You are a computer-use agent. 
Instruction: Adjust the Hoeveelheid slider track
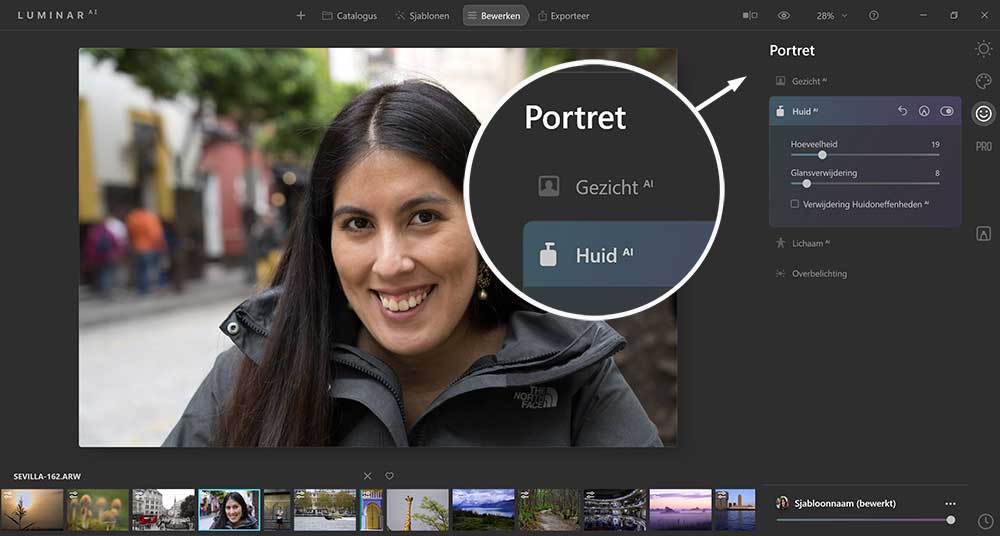click(x=865, y=154)
